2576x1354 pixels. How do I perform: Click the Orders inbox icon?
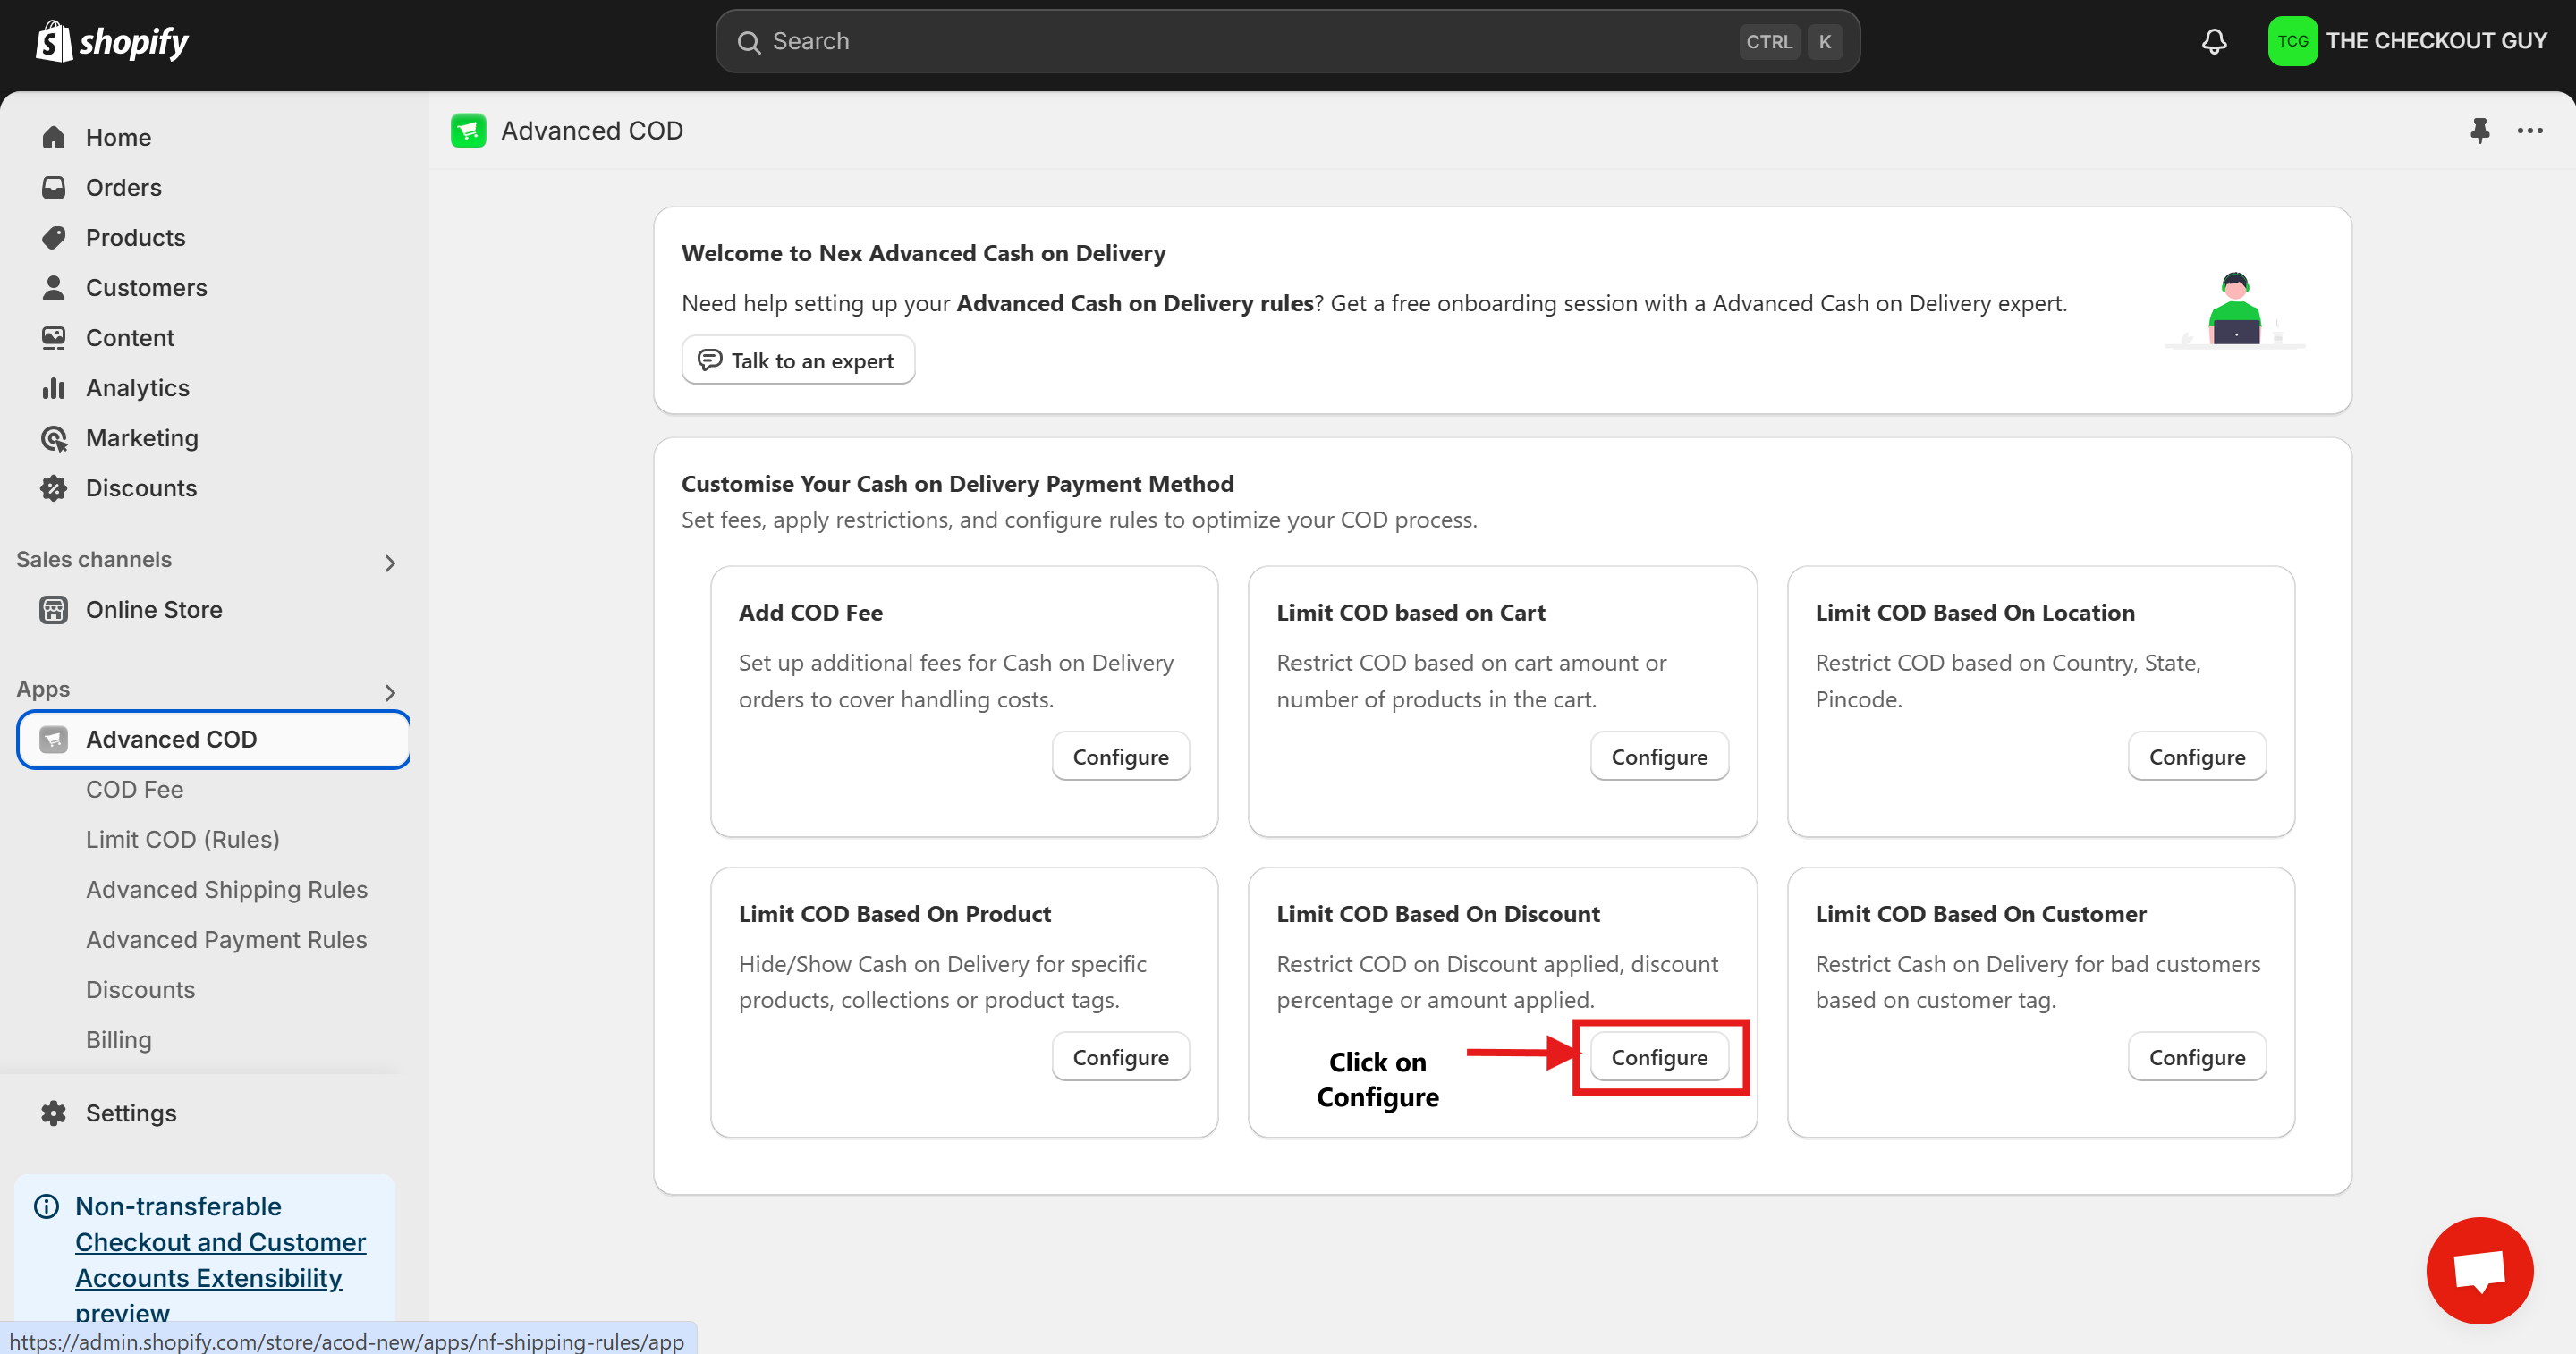click(x=54, y=187)
